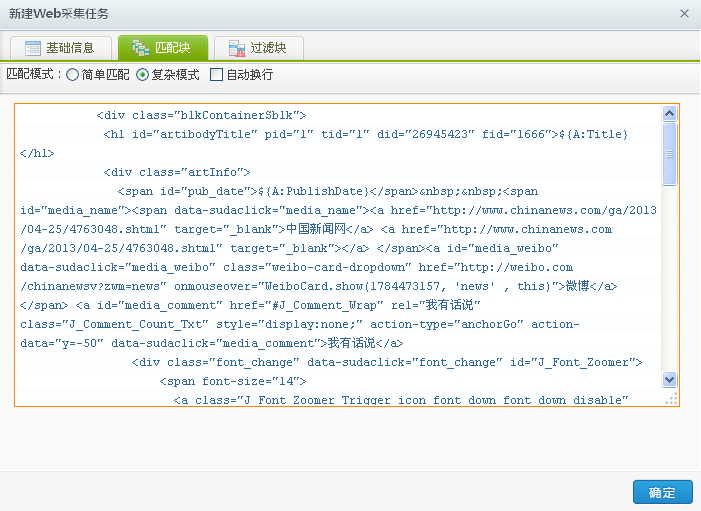
Task: Click the chart icon on 过滤块 tab
Action: point(235,48)
